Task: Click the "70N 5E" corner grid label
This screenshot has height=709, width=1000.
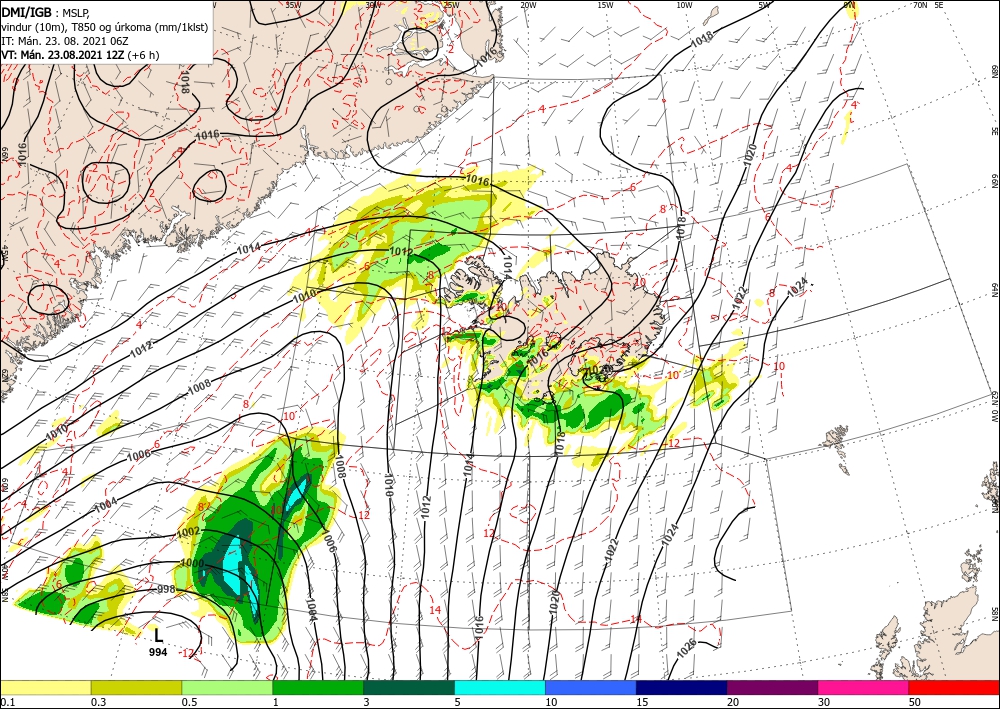Action: pyautogui.click(x=928, y=4)
